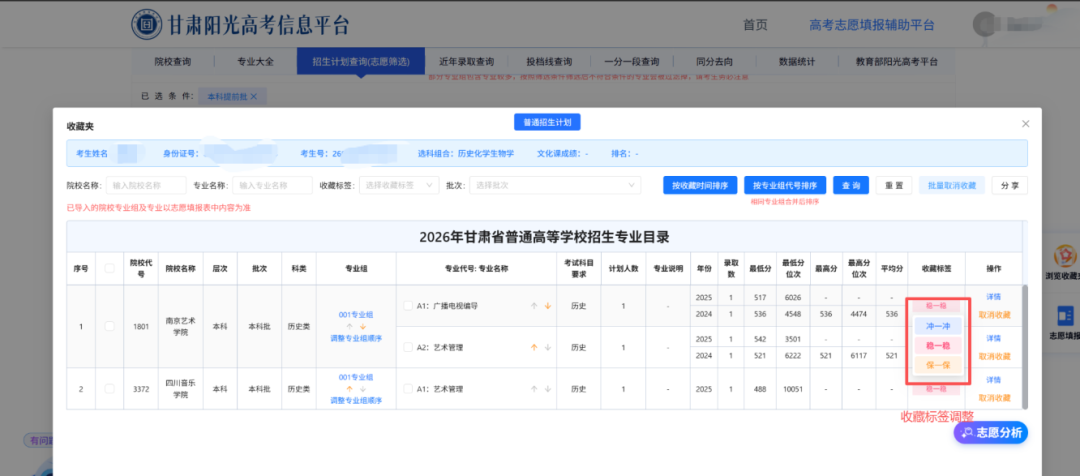Screen dimensions: 1080x476
Task: Sort with 按专业组代号排序 button
Action: point(785,185)
